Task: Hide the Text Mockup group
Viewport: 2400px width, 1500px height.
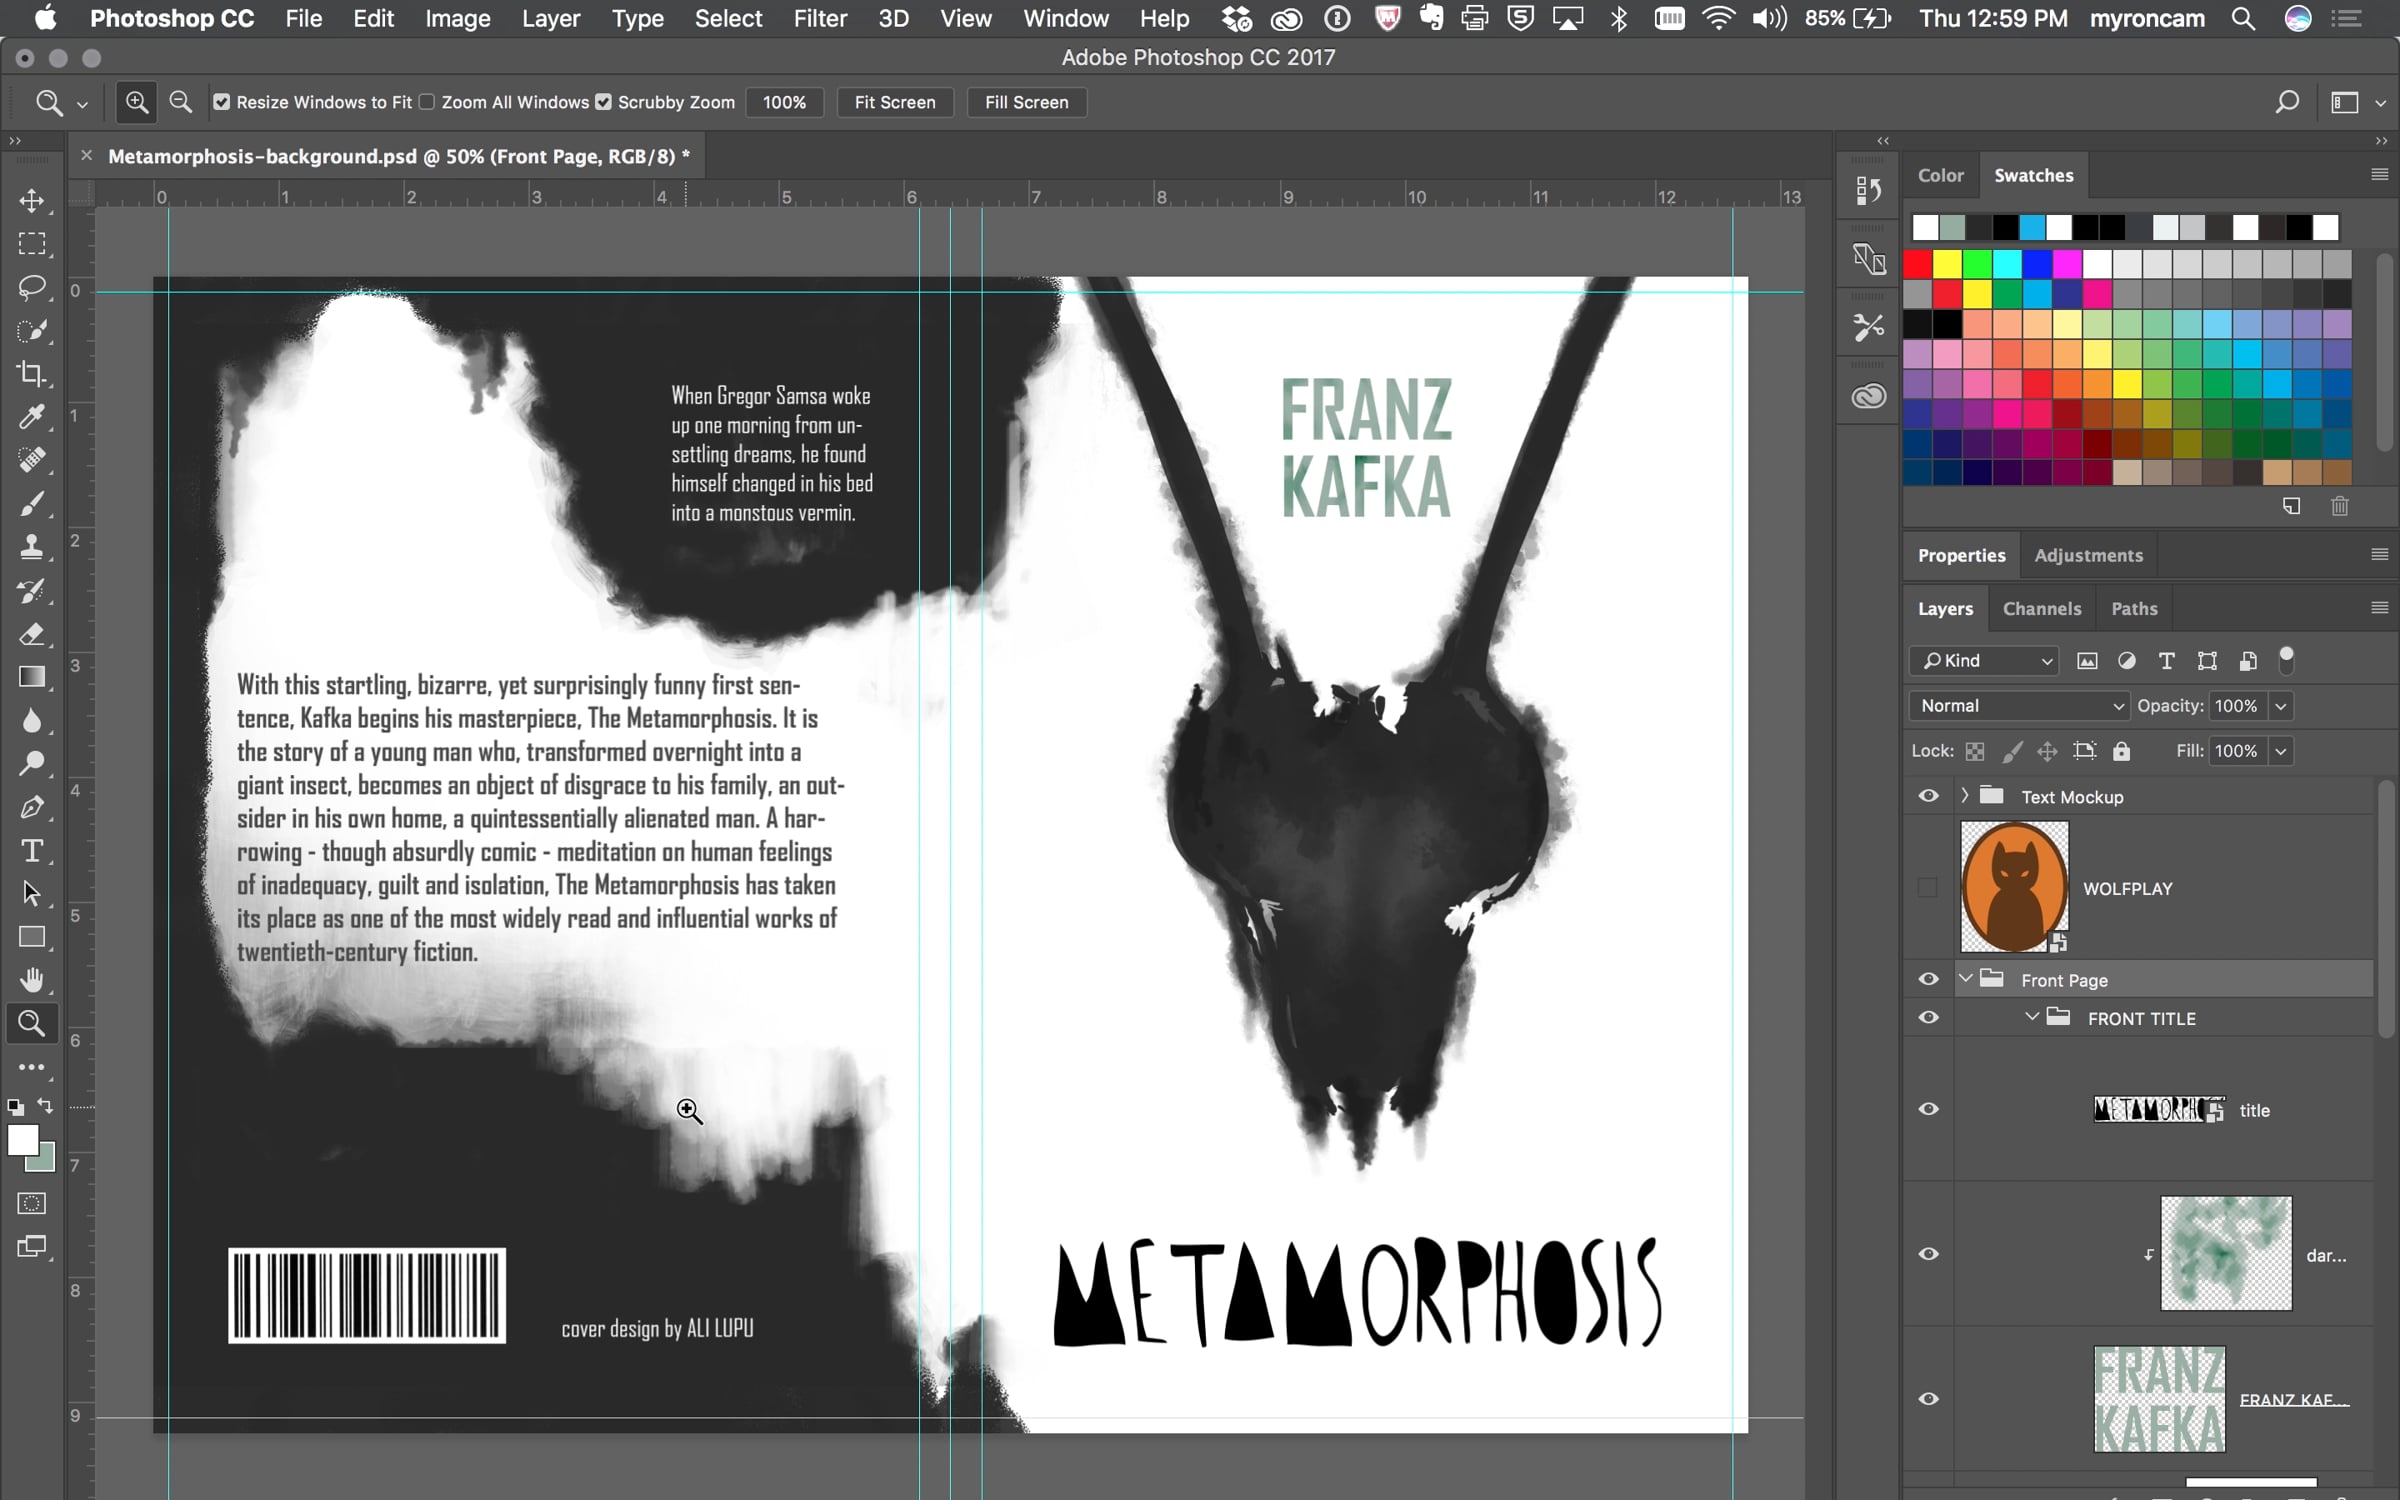Action: (1928, 796)
